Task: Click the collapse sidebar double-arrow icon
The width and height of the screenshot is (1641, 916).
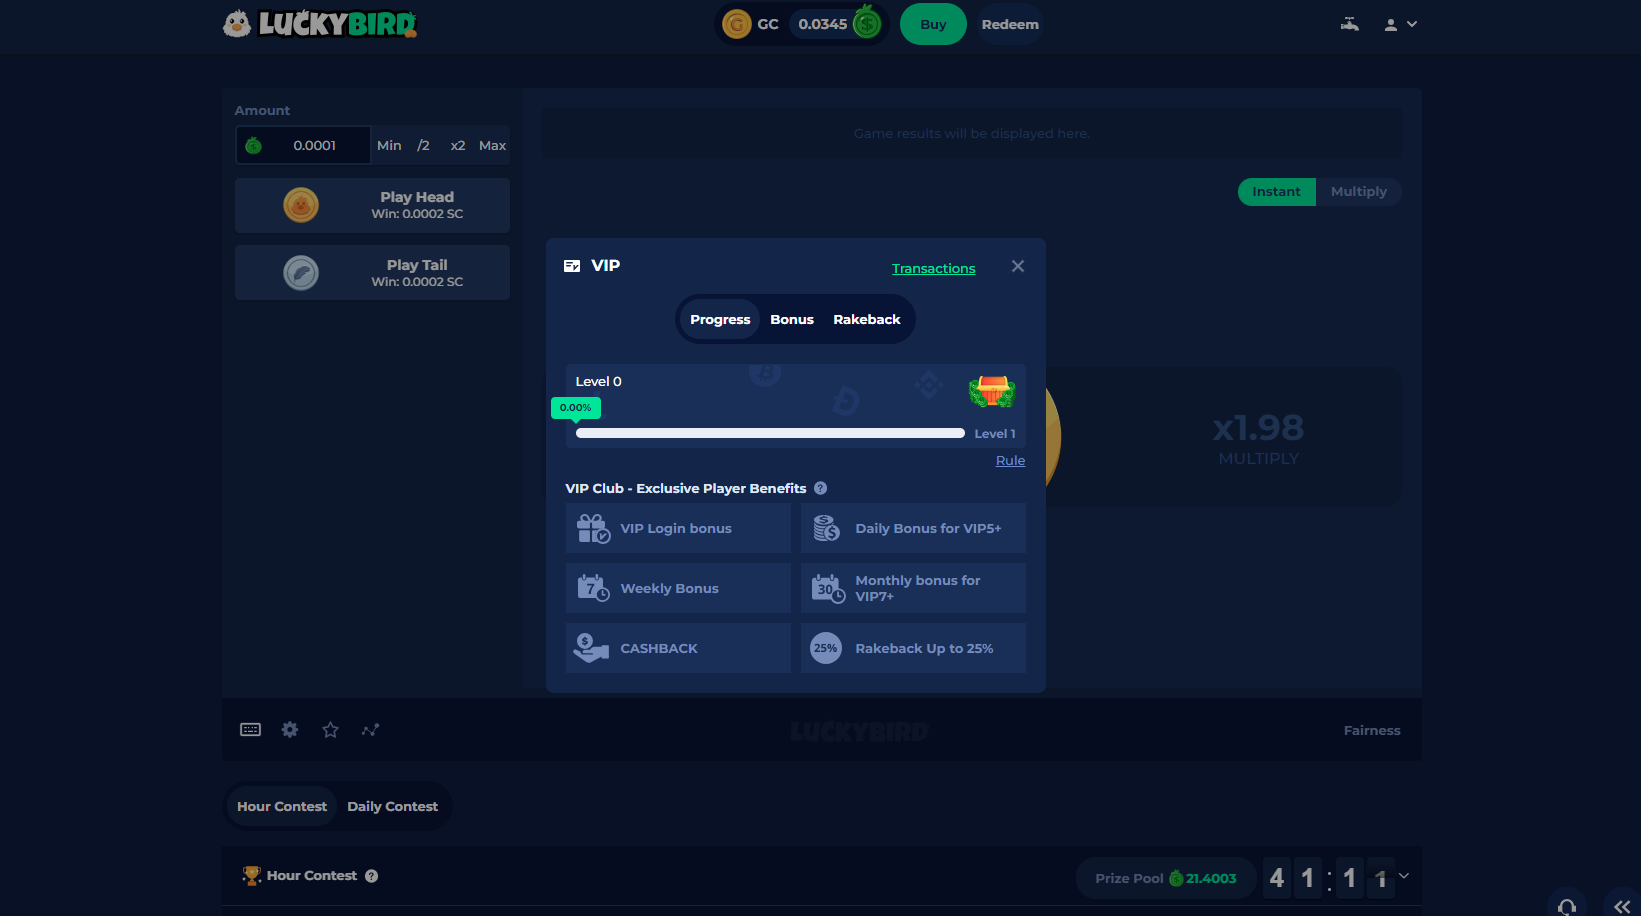Action: 1622,905
